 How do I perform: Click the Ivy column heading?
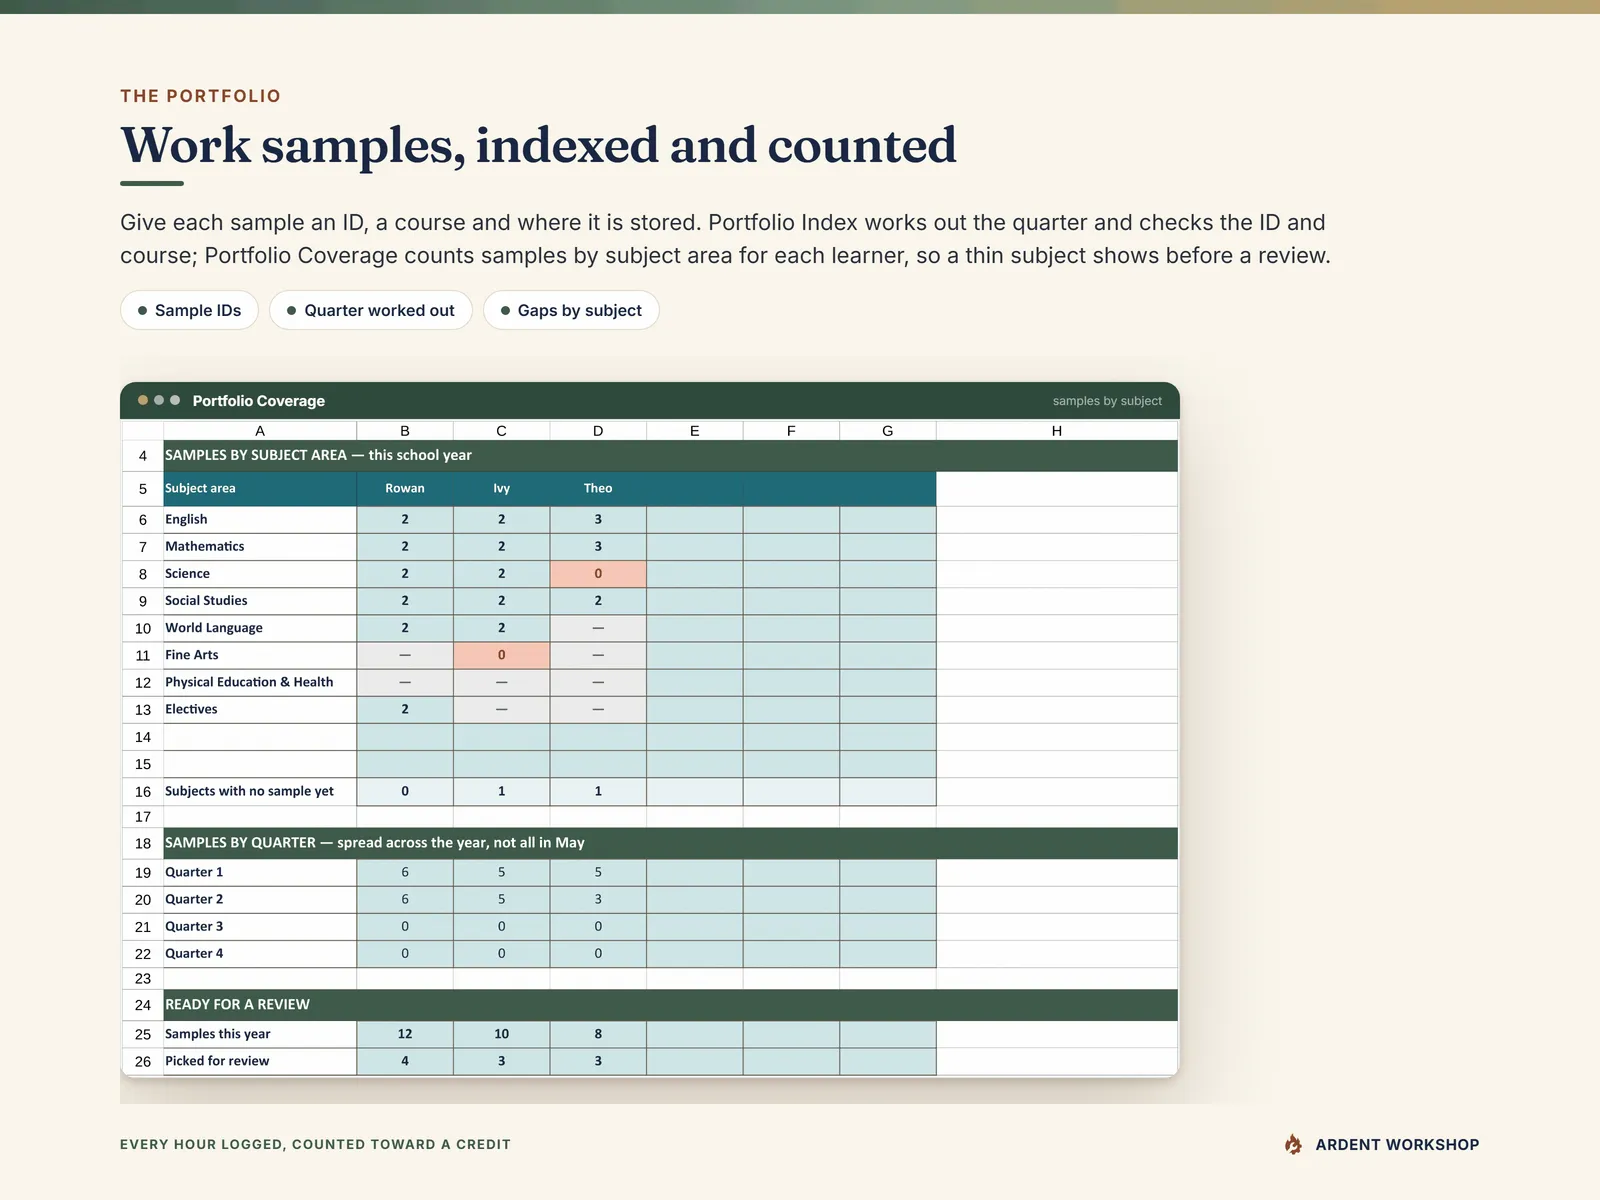[x=502, y=488]
